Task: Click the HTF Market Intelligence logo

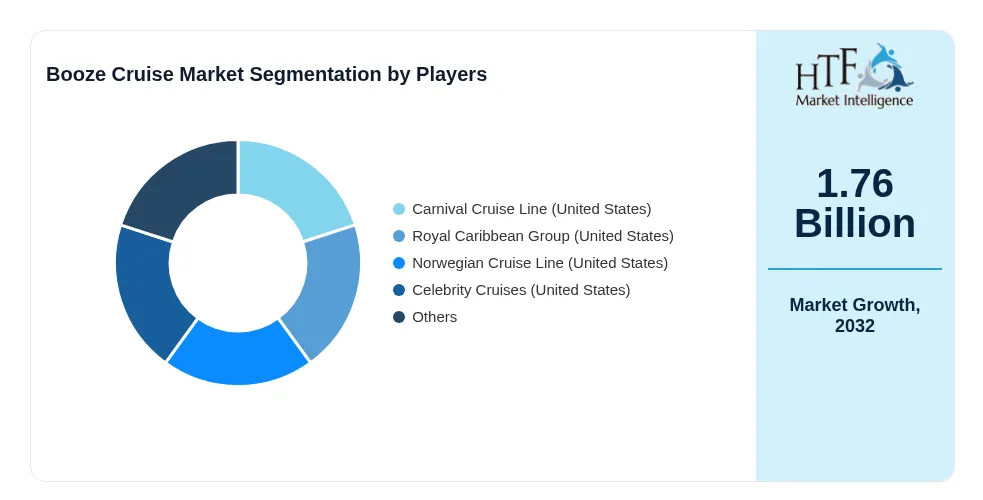Action: click(x=854, y=76)
